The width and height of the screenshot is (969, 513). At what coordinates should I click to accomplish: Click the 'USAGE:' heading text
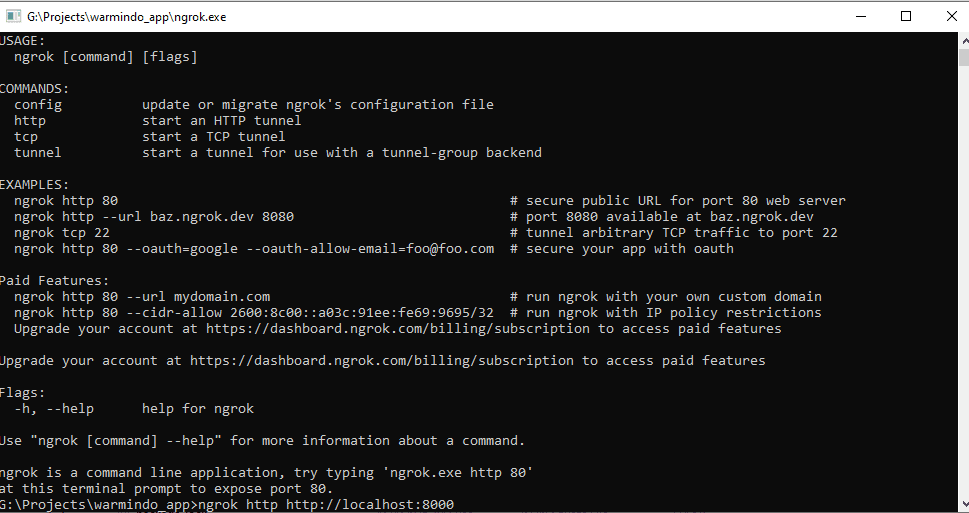click(x=22, y=41)
